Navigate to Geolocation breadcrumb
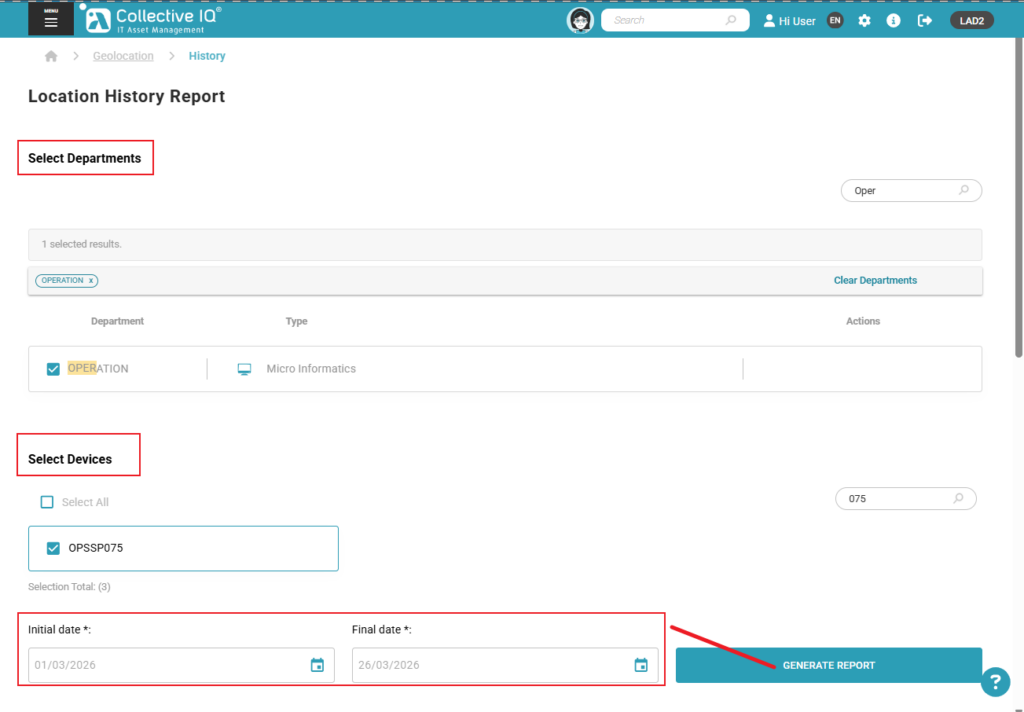1024x712 pixels. [123, 56]
